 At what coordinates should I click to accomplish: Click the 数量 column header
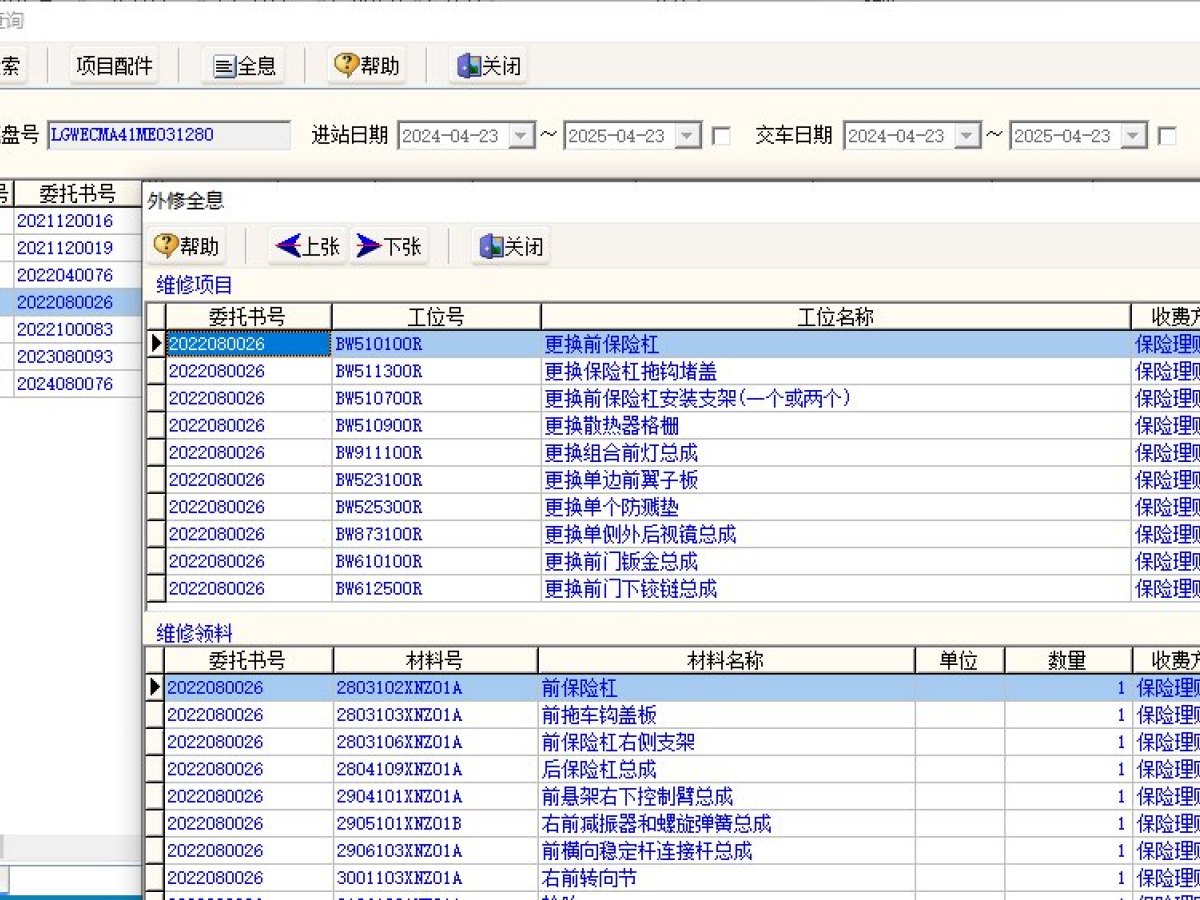pos(1067,660)
